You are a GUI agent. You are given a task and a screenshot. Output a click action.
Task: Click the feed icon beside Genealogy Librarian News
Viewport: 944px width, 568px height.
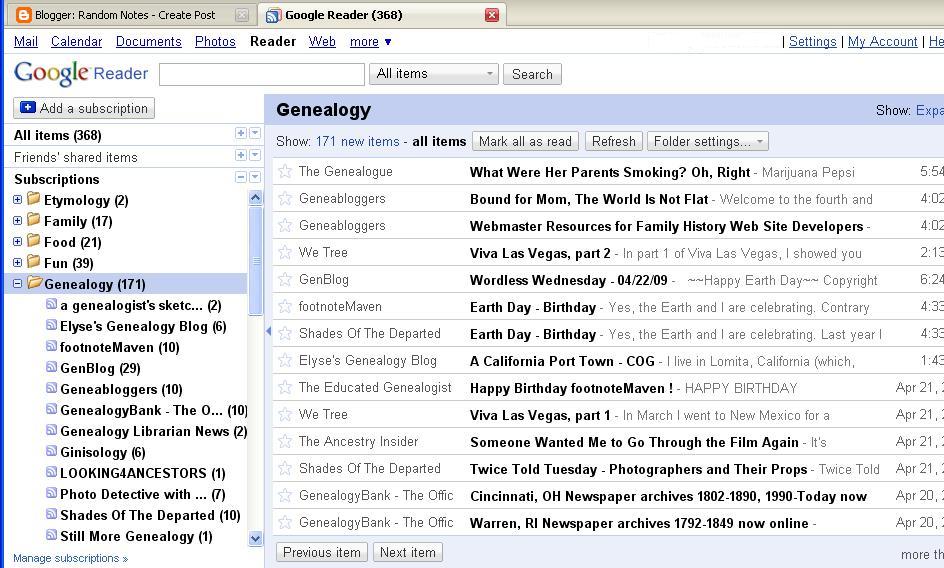(52, 431)
